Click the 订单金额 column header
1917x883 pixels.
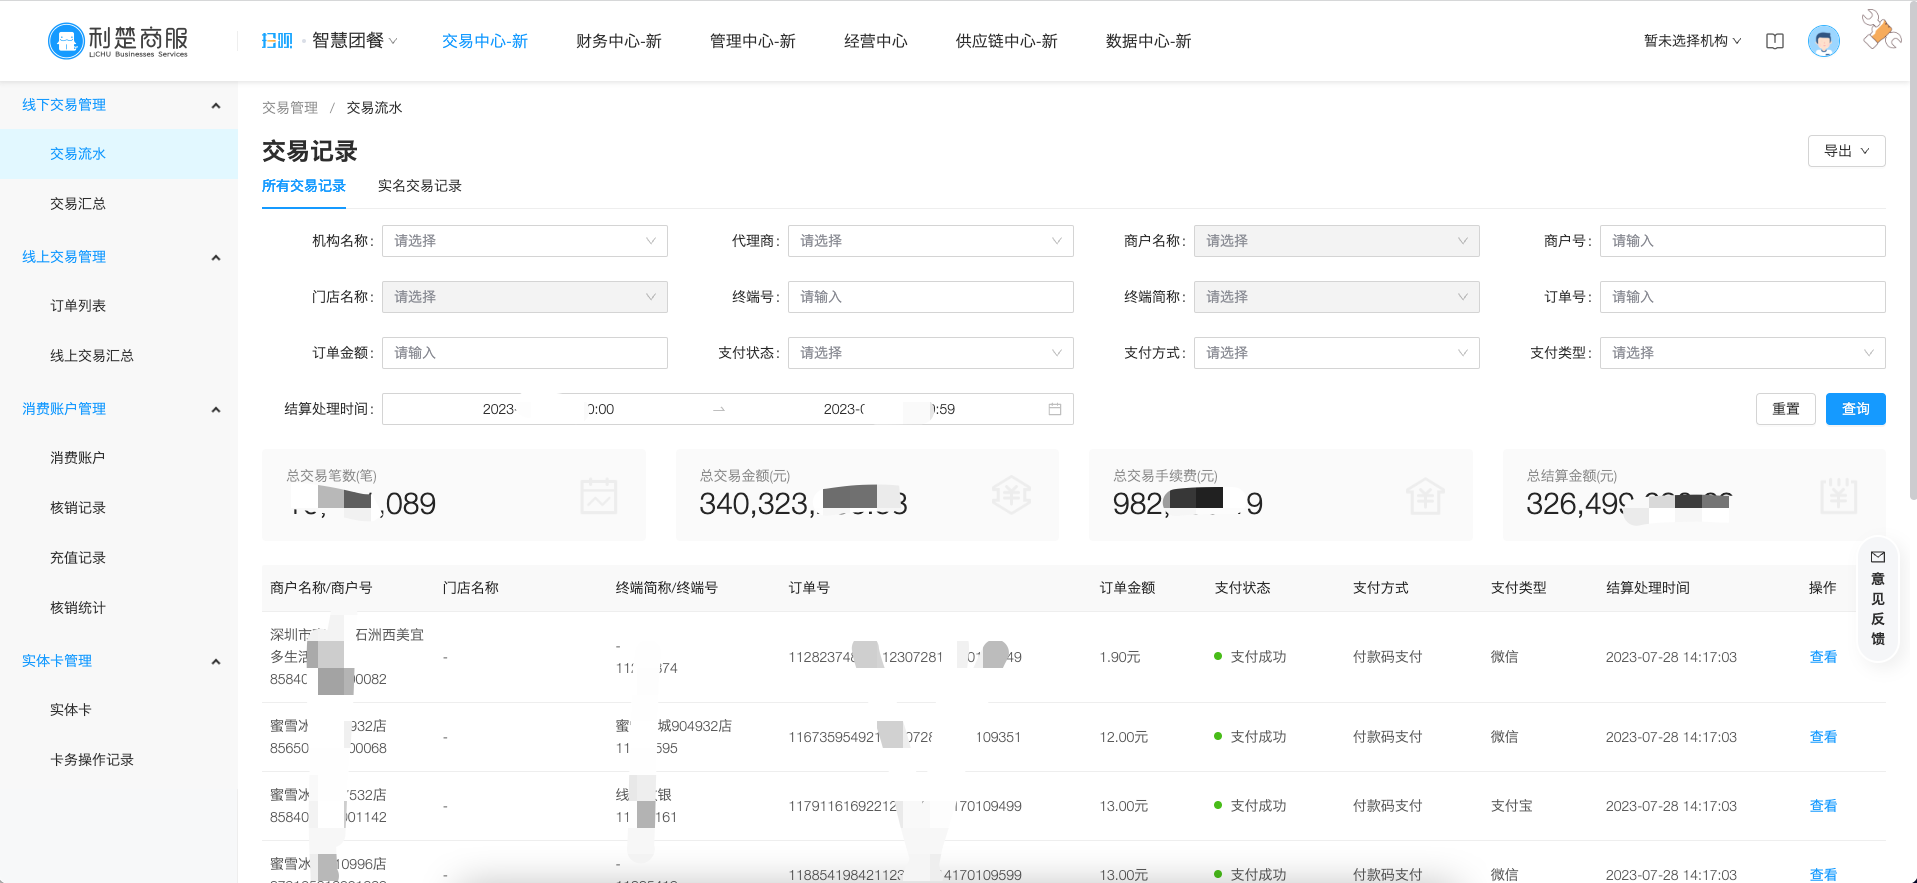point(1128,588)
